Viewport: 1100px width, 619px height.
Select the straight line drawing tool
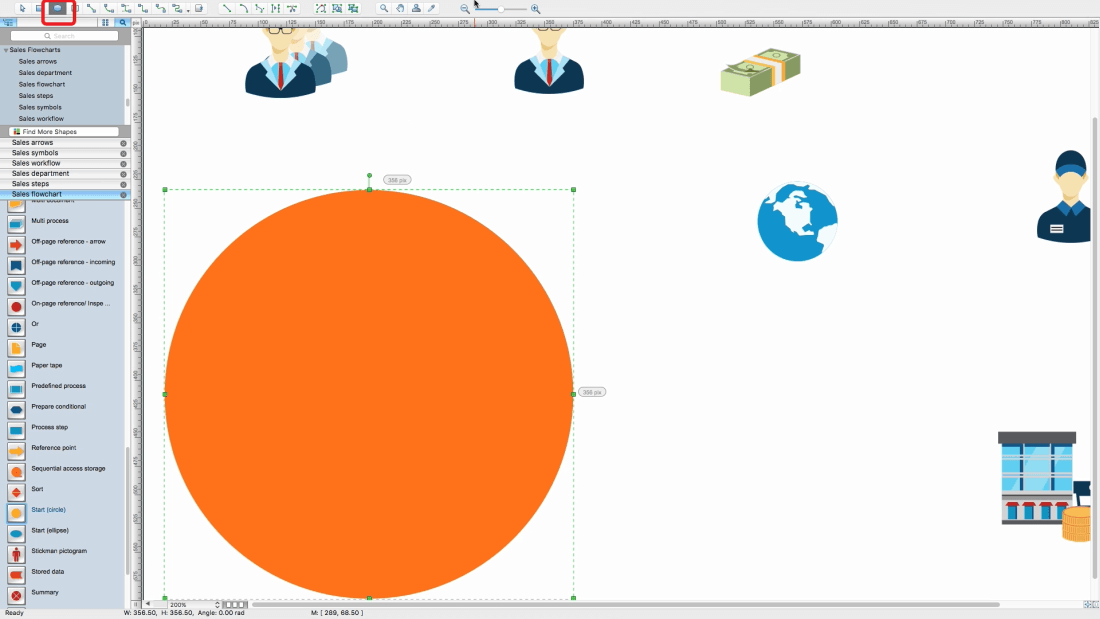227,8
